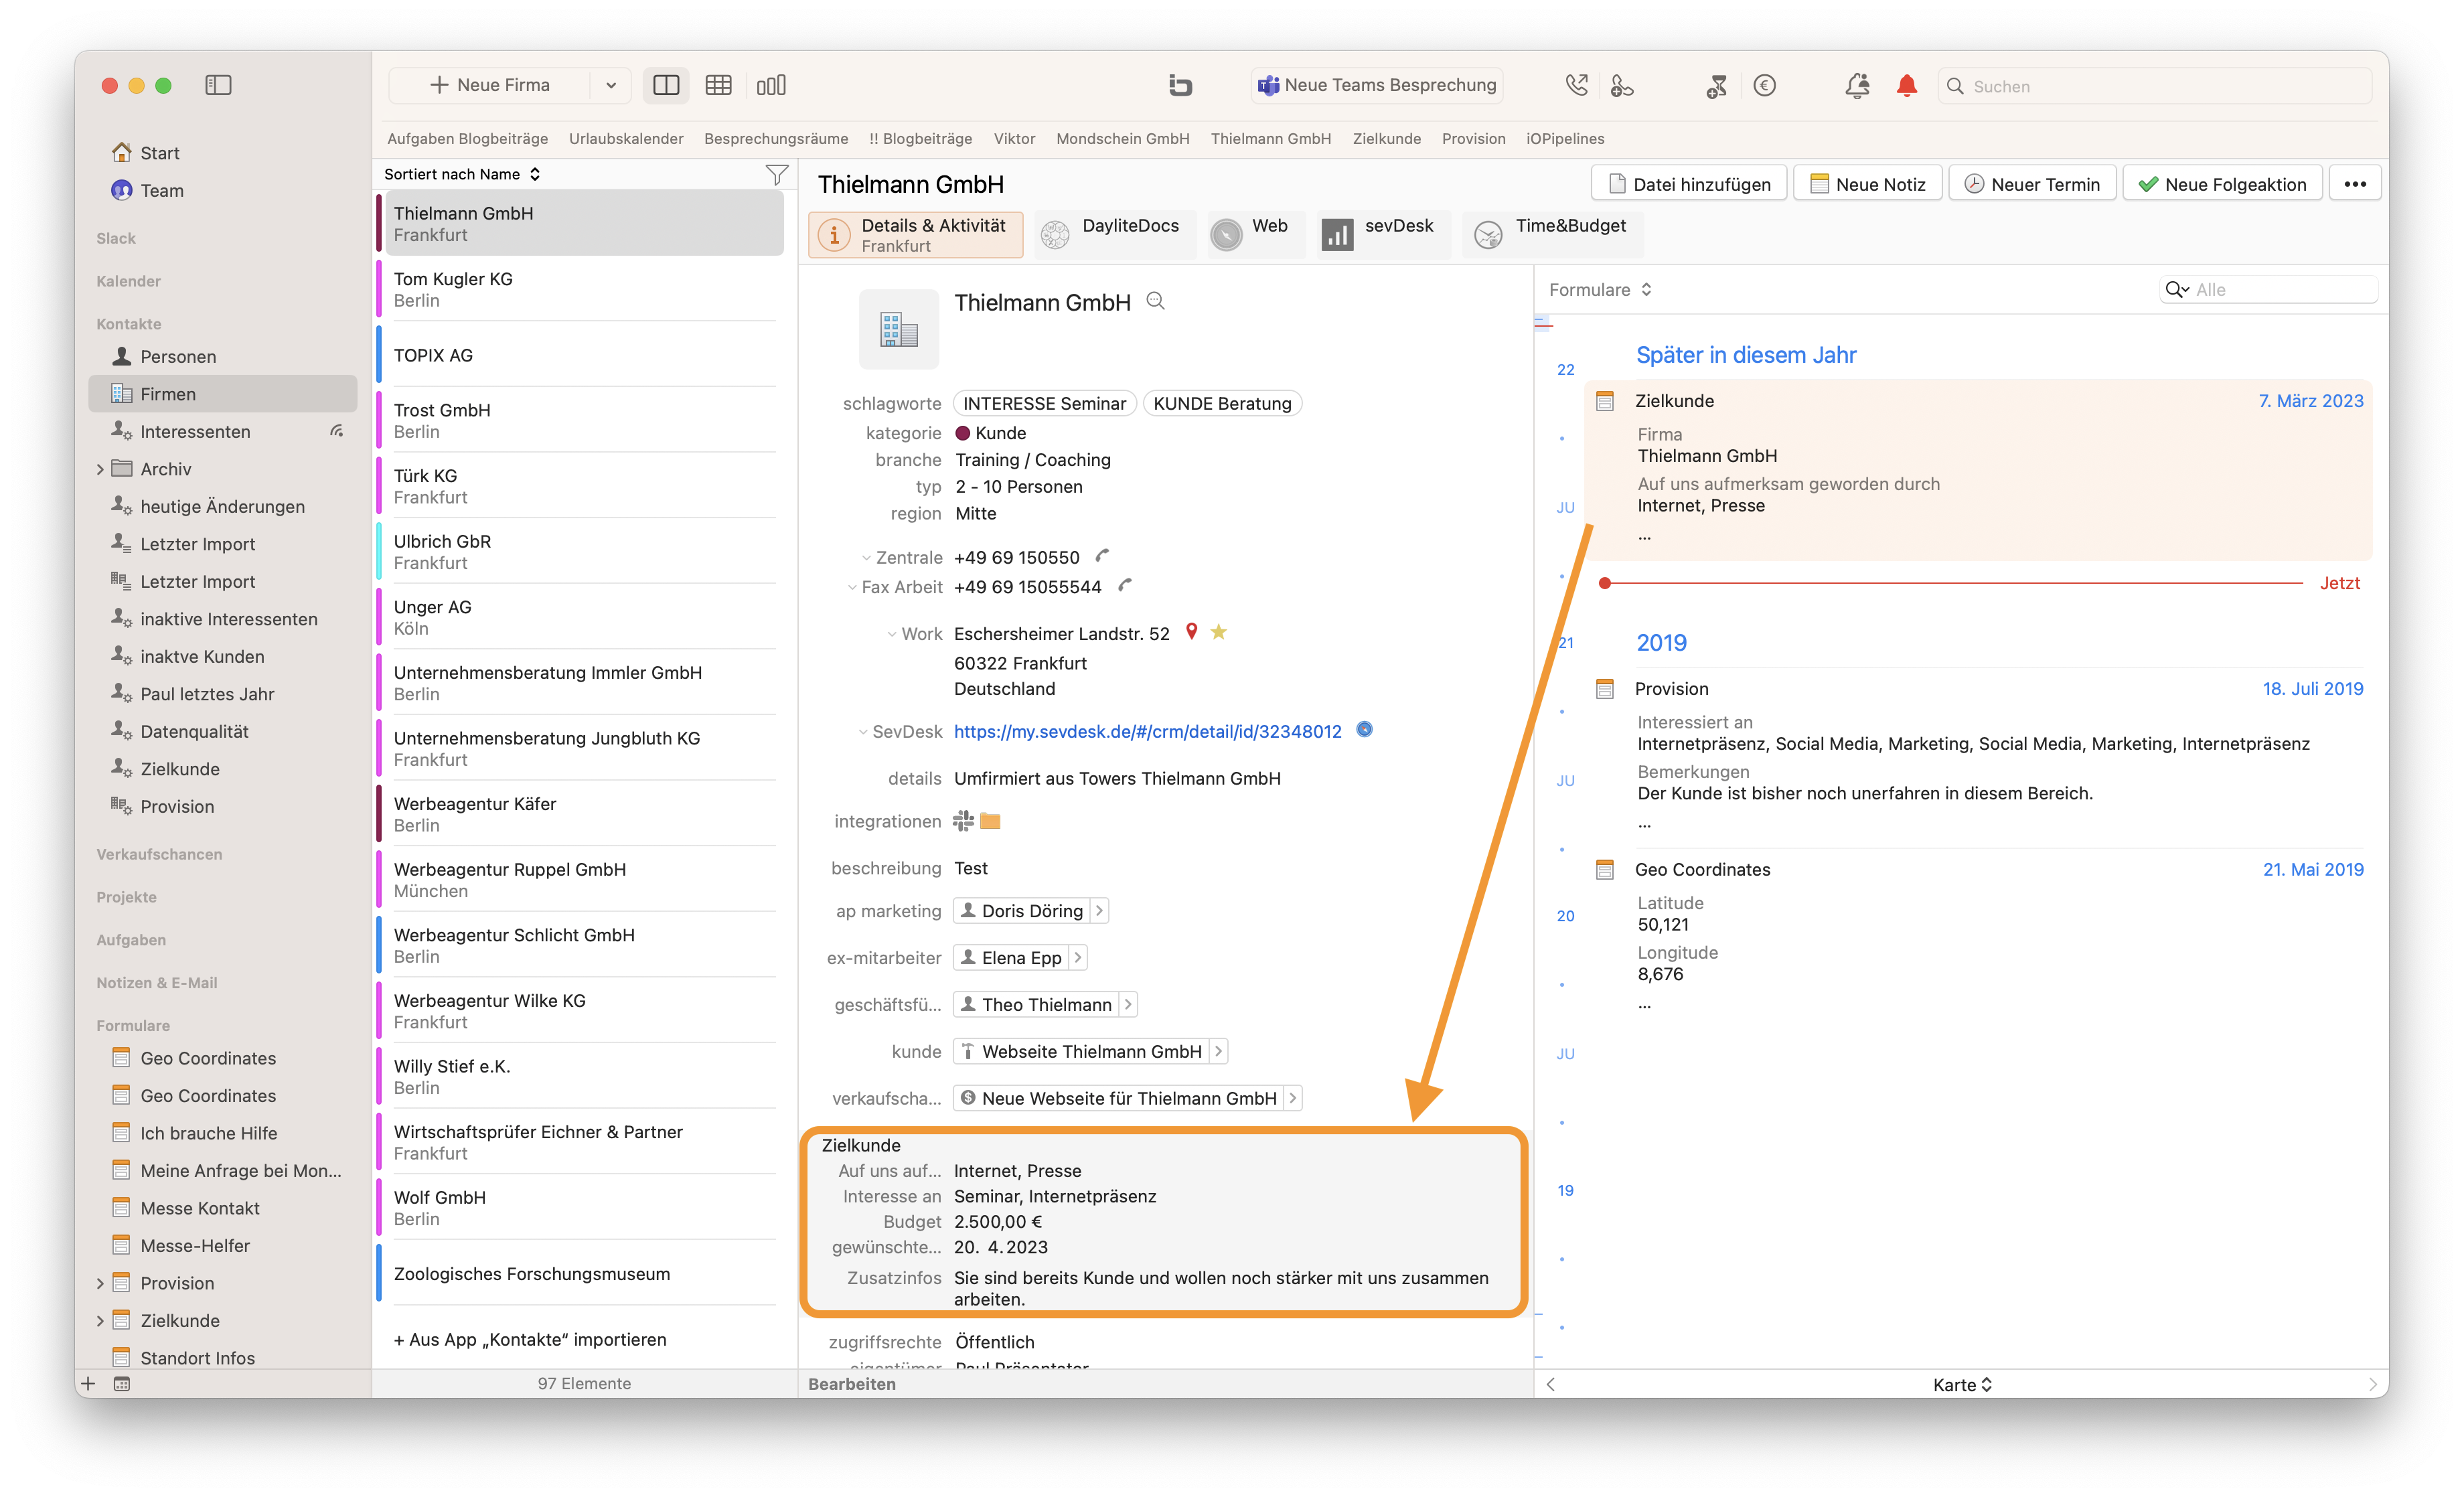The height and width of the screenshot is (1497, 2464).
Task: Open the Karte view selector
Action: (1961, 1384)
